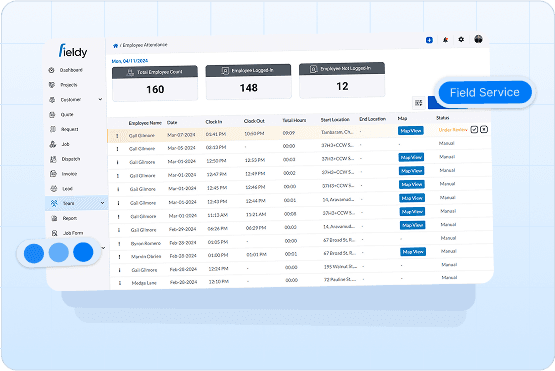Click the blue plus quick-add icon
Viewport: 555px width, 371px height.
coord(429,40)
